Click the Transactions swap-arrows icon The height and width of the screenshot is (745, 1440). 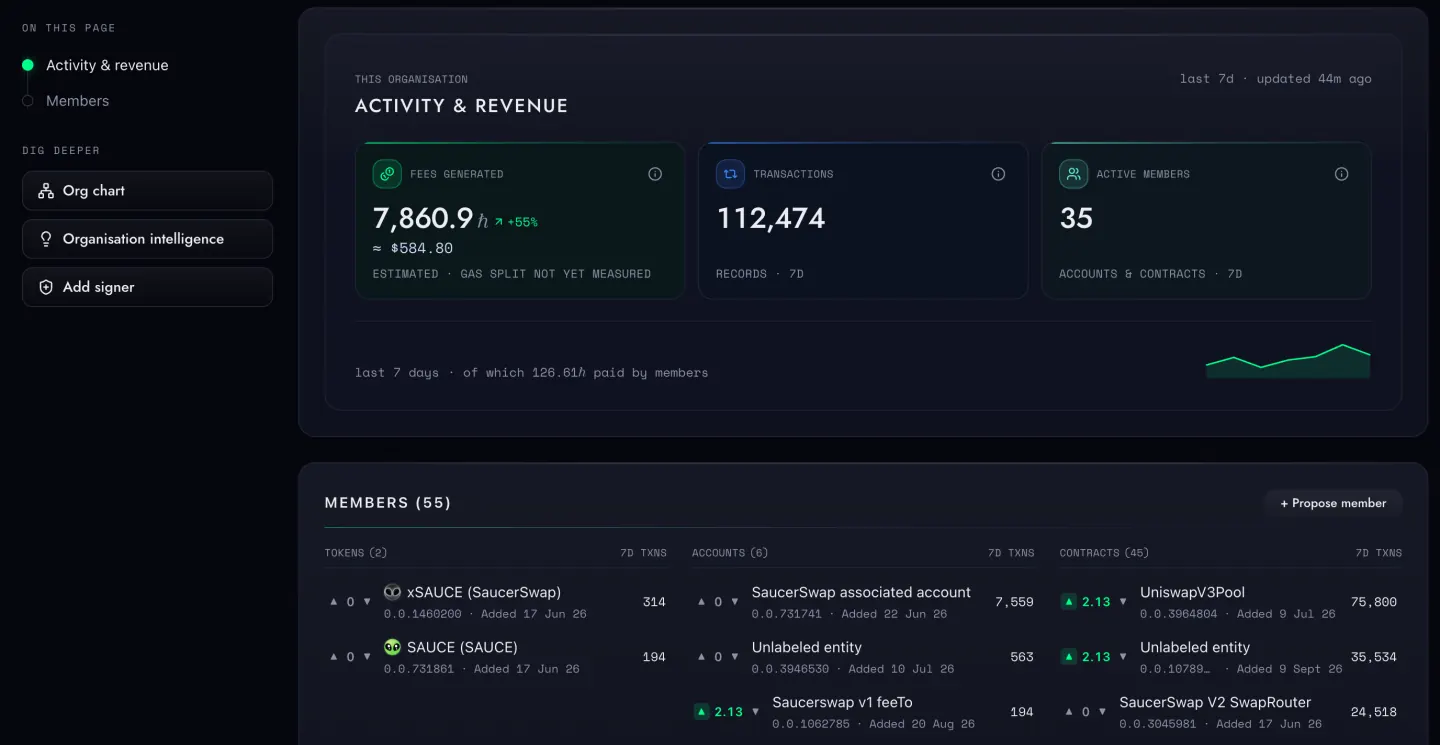pyautogui.click(x=730, y=174)
